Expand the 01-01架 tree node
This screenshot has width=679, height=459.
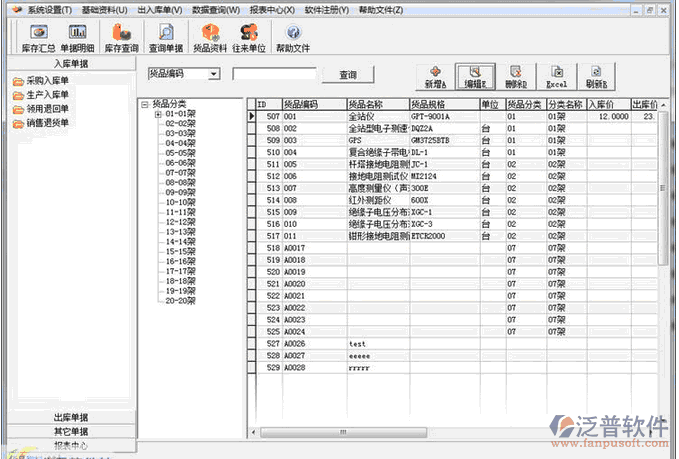[x=158, y=114]
